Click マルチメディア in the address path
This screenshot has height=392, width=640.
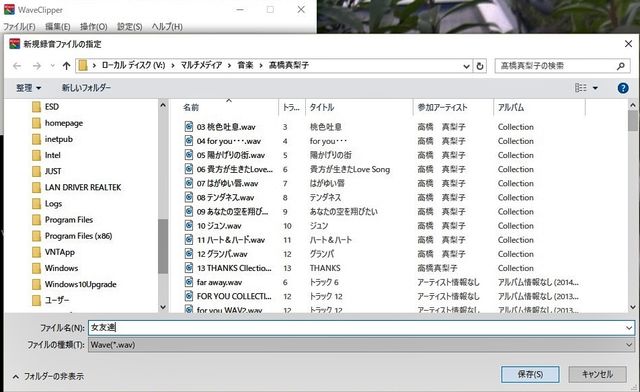coord(202,66)
